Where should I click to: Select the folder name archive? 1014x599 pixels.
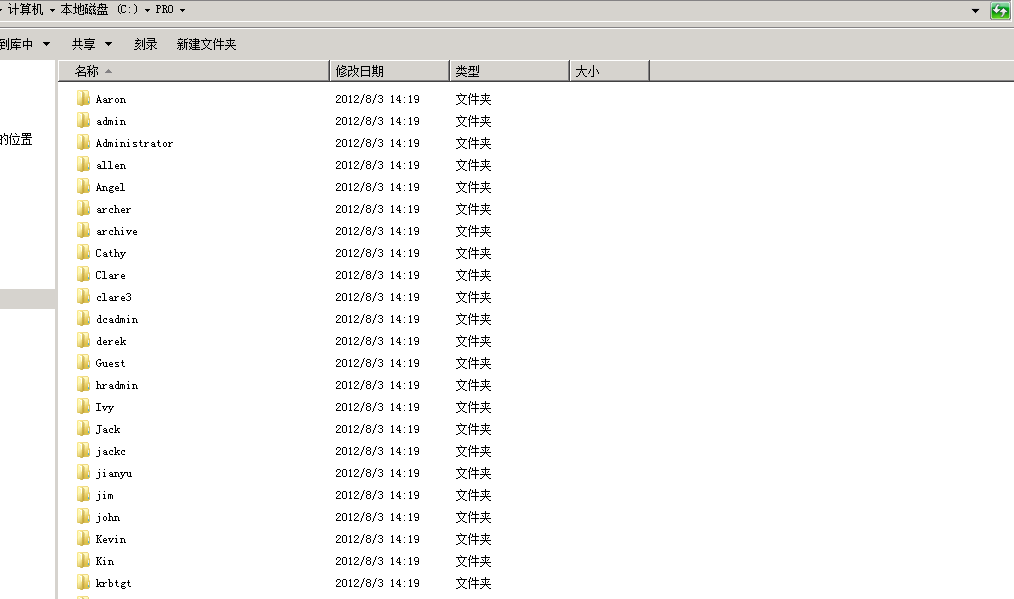pyautogui.click(x=116, y=231)
